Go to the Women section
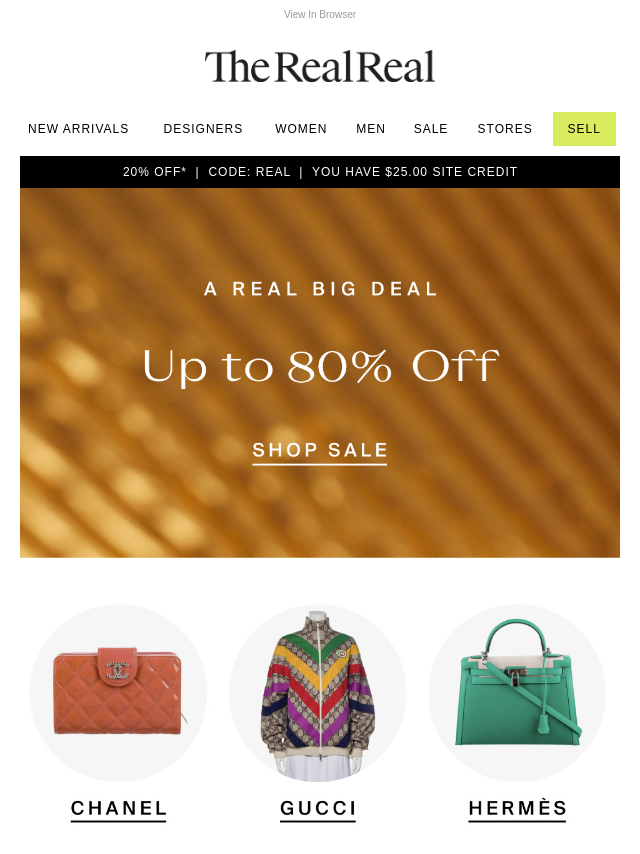 pyautogui.click(x=301, y=129)
